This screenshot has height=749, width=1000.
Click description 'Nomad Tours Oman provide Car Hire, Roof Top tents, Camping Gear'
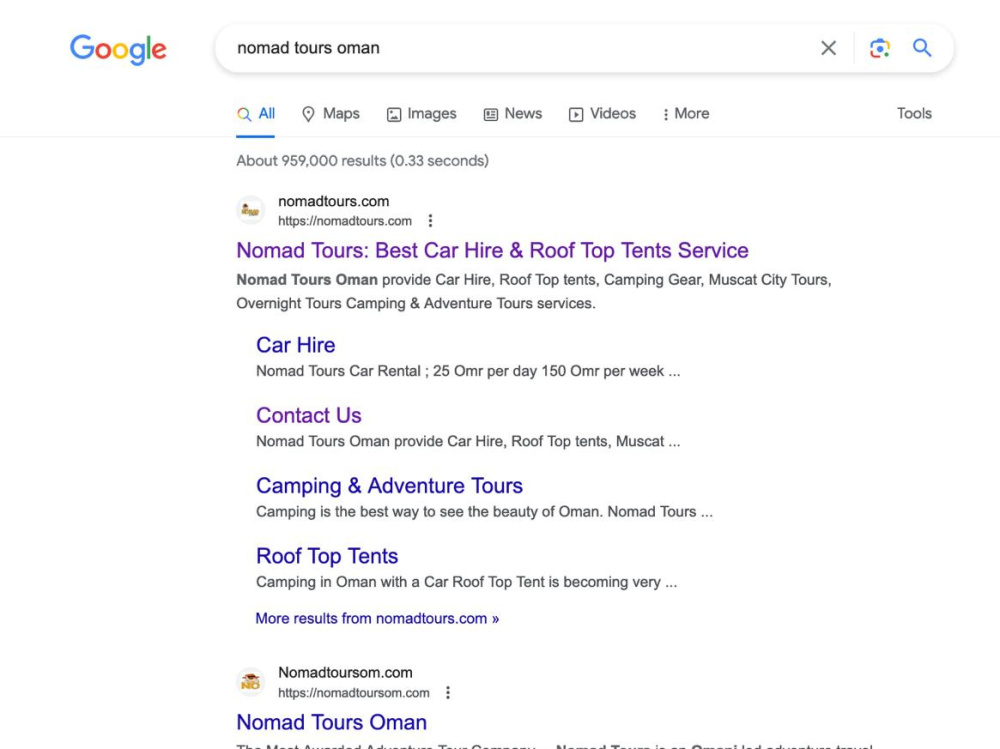pos(469,280)
